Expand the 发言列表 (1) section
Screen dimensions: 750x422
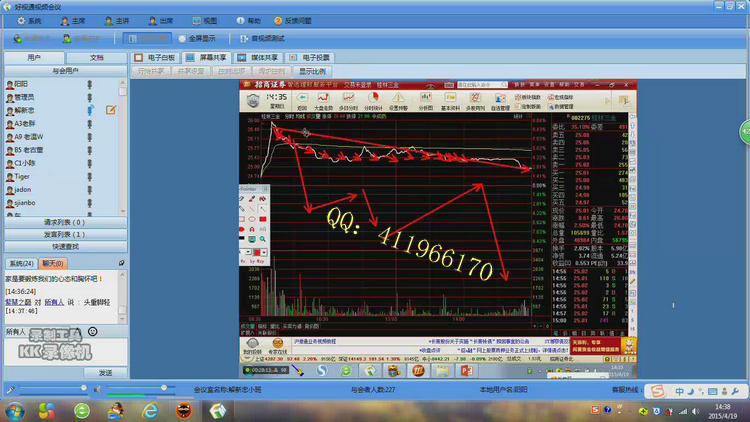point(63,234)
